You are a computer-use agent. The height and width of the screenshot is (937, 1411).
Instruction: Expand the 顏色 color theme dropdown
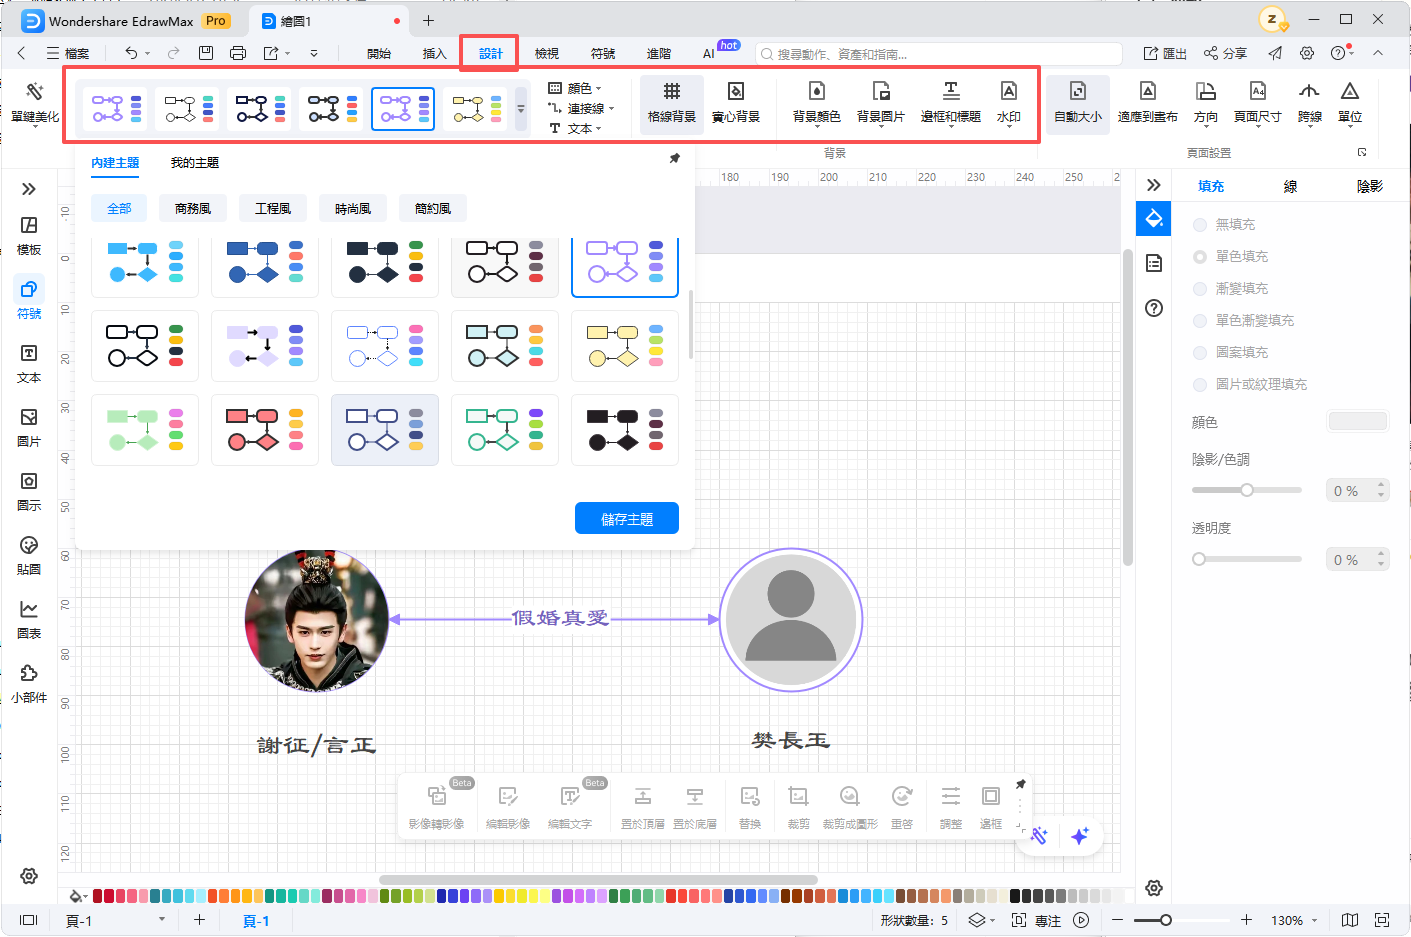577,88
